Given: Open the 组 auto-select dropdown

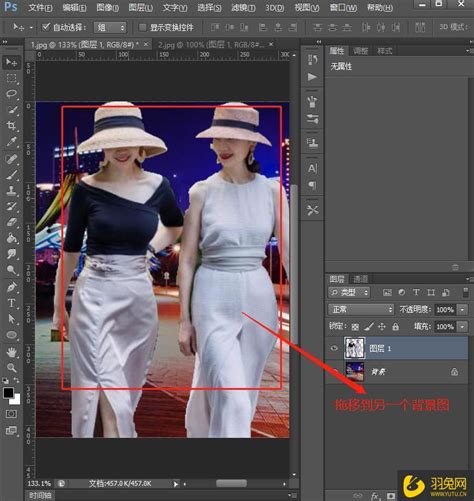Looking at the screenshot, I should point(110,27).
